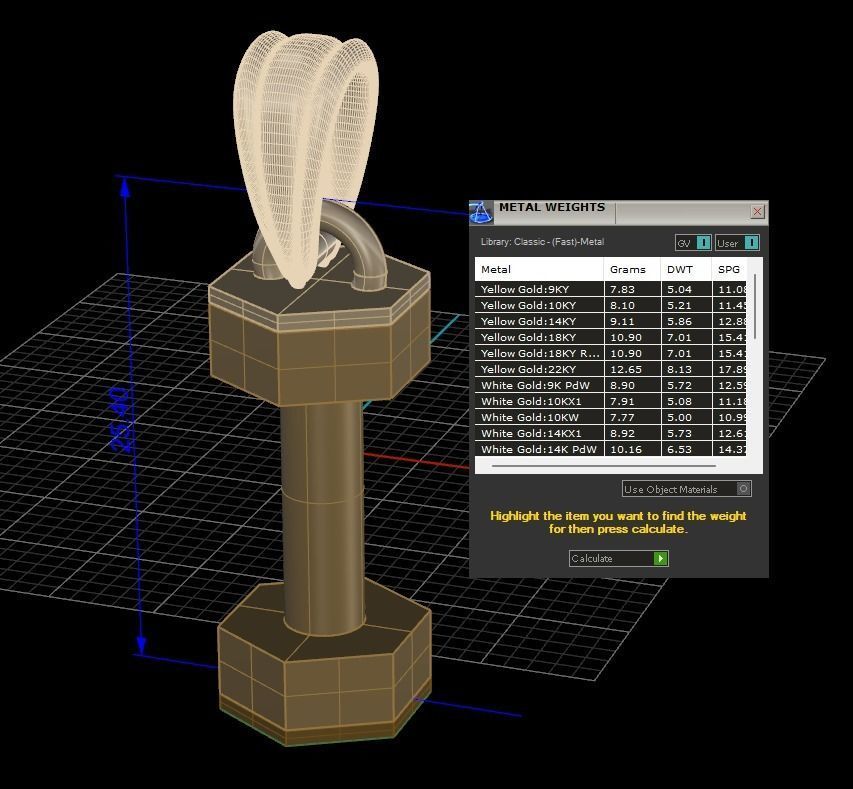The width and height of the screenshot is (853, 789).
Task: Select the Yellow Gold:22KY row
Action: click(x=610, y=369)
